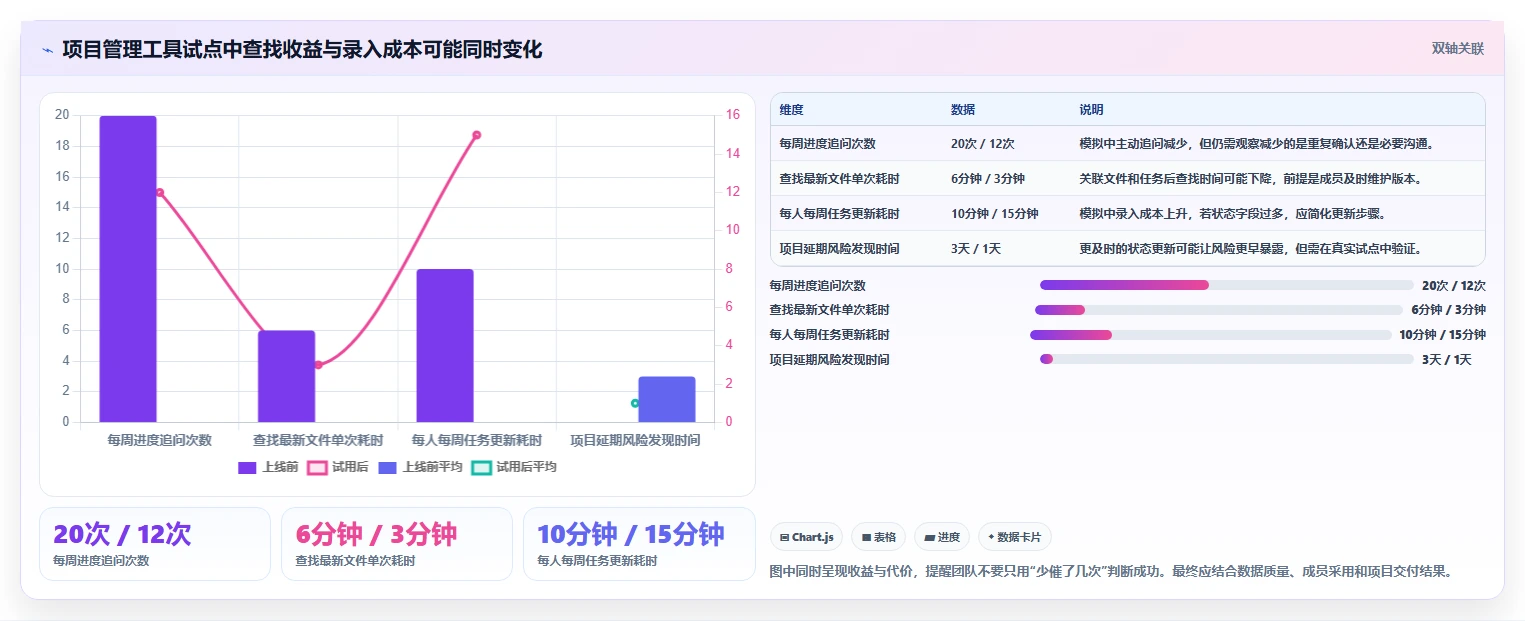Click the x-axis label 项目延期风险发现时间

pyautogui.click(x=635, y=440)
